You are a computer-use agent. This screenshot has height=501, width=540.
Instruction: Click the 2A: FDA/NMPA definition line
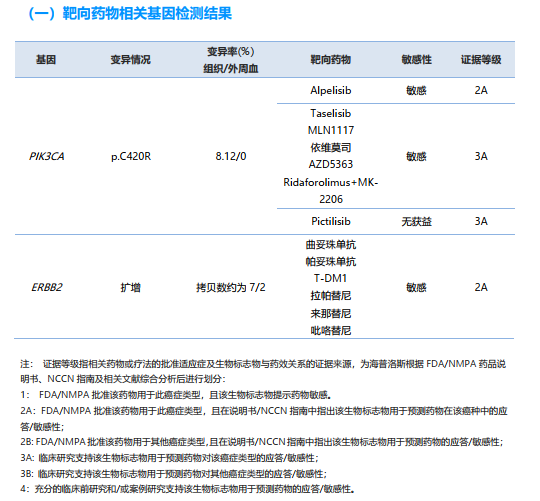[264, 411]
